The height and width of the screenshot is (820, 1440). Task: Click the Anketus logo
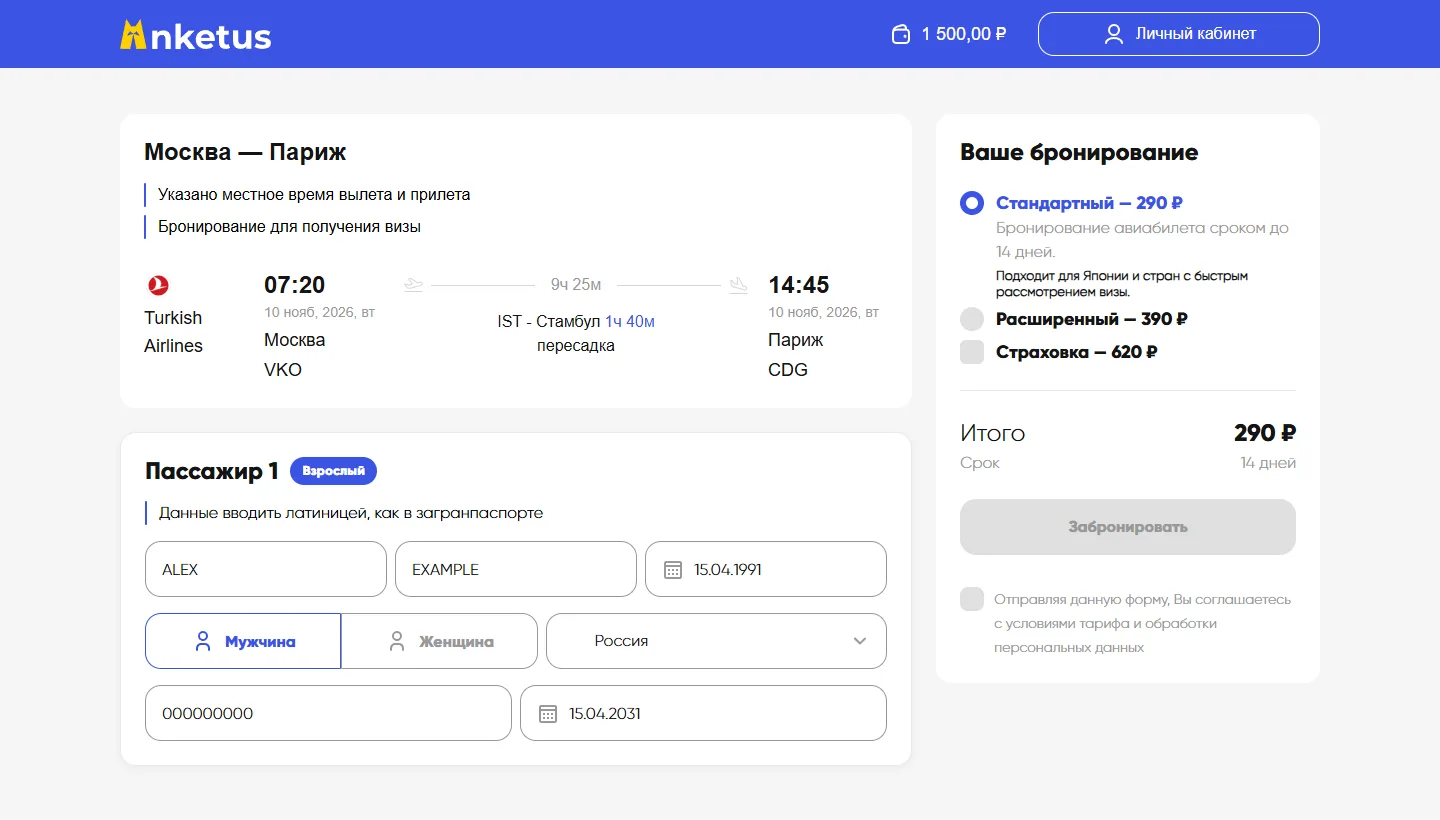pyautogui.click(x=195, y=35)
